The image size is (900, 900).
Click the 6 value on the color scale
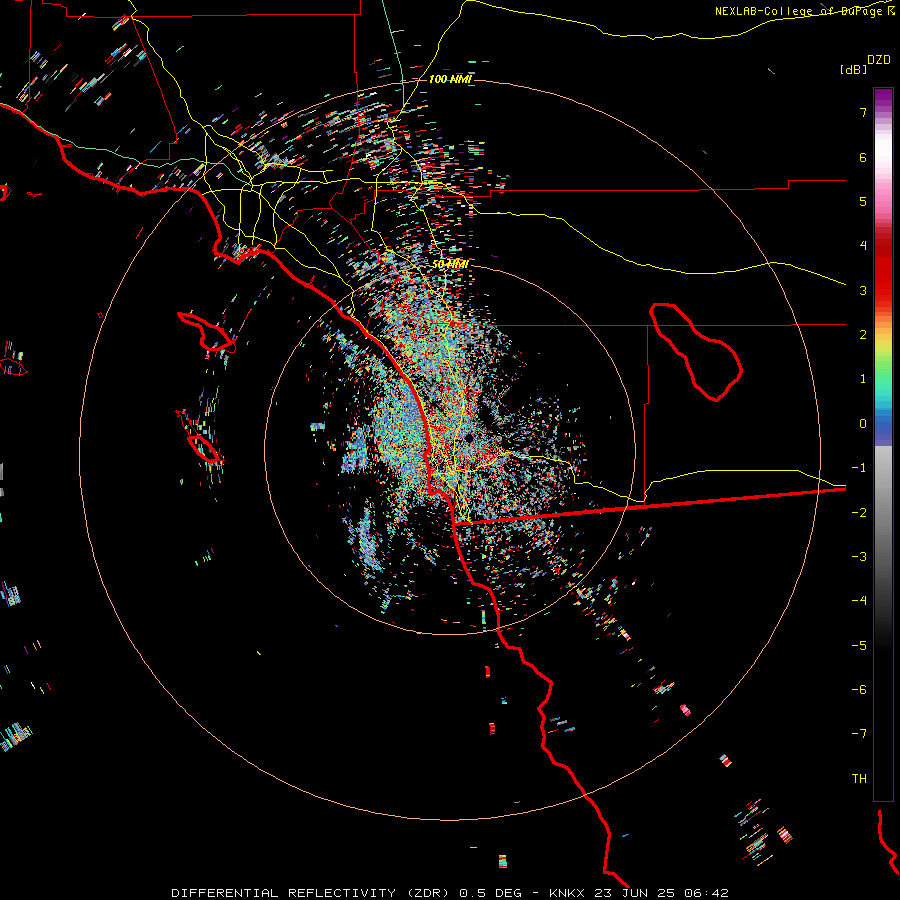(x=863, y=157)
